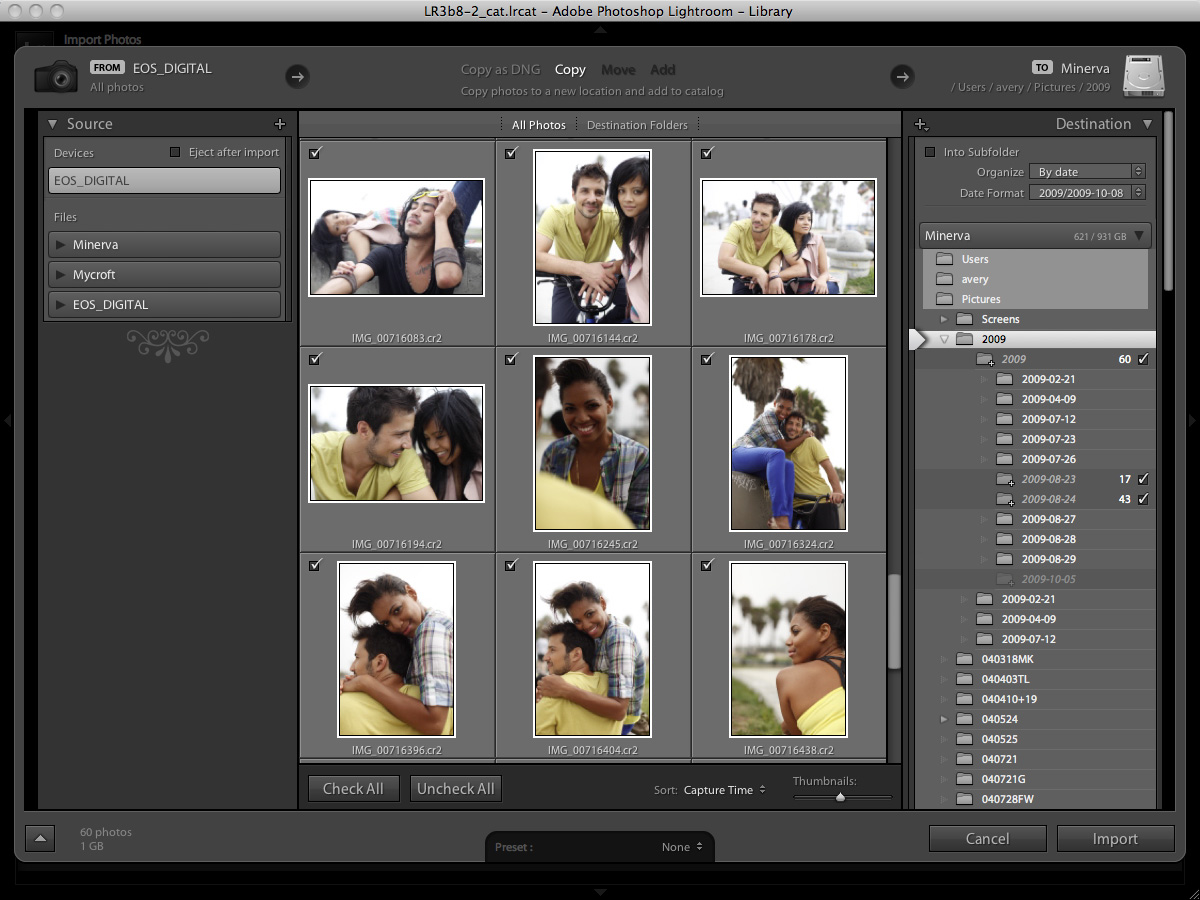Toggle the Into Subfolder checkbox
This screenshot has height=900, width=1200.
click(930, 152)
